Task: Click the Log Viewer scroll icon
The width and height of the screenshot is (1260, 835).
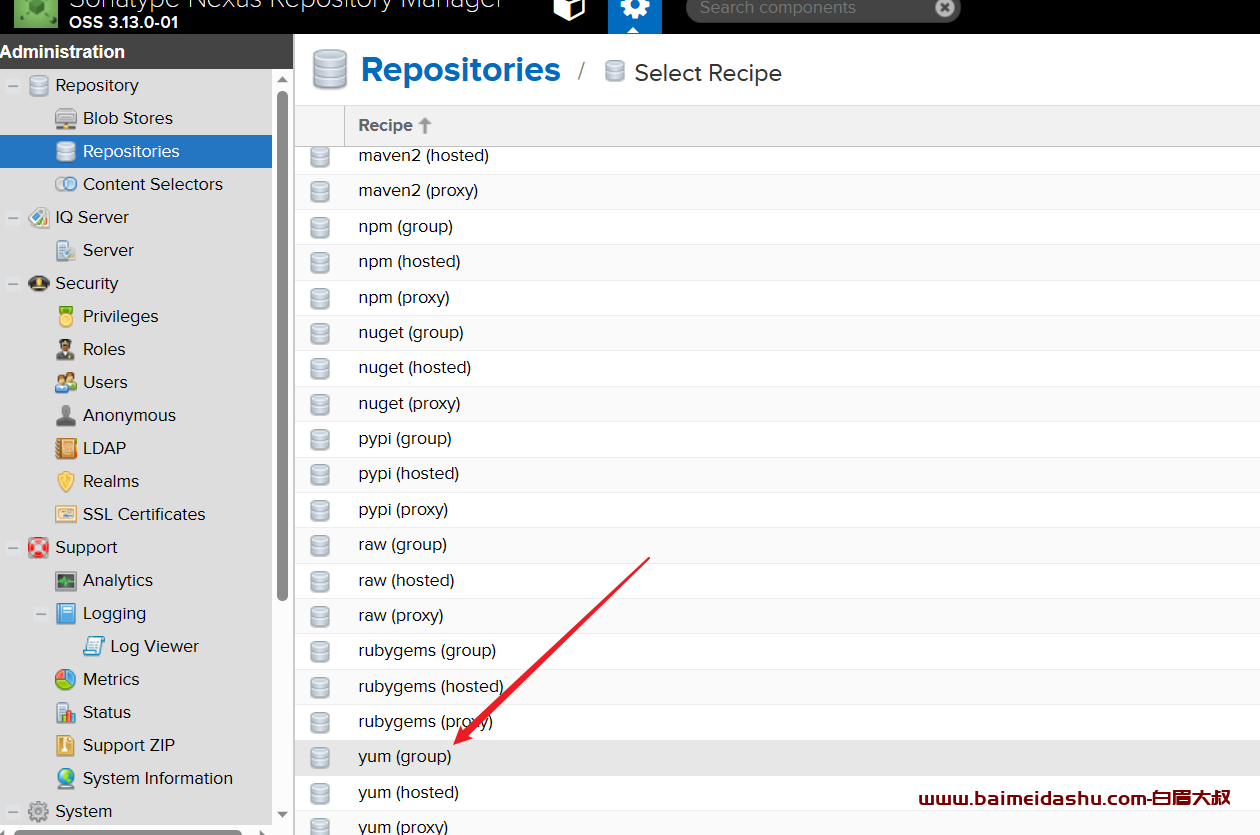Action: [x=94, y=646]
